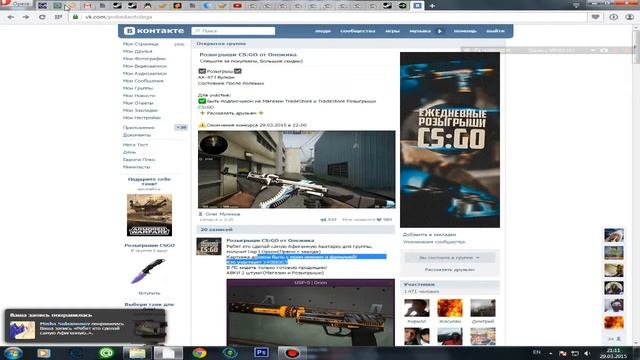Open the ежедневные розыгрыши CS:GO group avatar
Image resolution: width=640 pixels, height=360 pixels.
pyautogui.click(x=450, y=140)
